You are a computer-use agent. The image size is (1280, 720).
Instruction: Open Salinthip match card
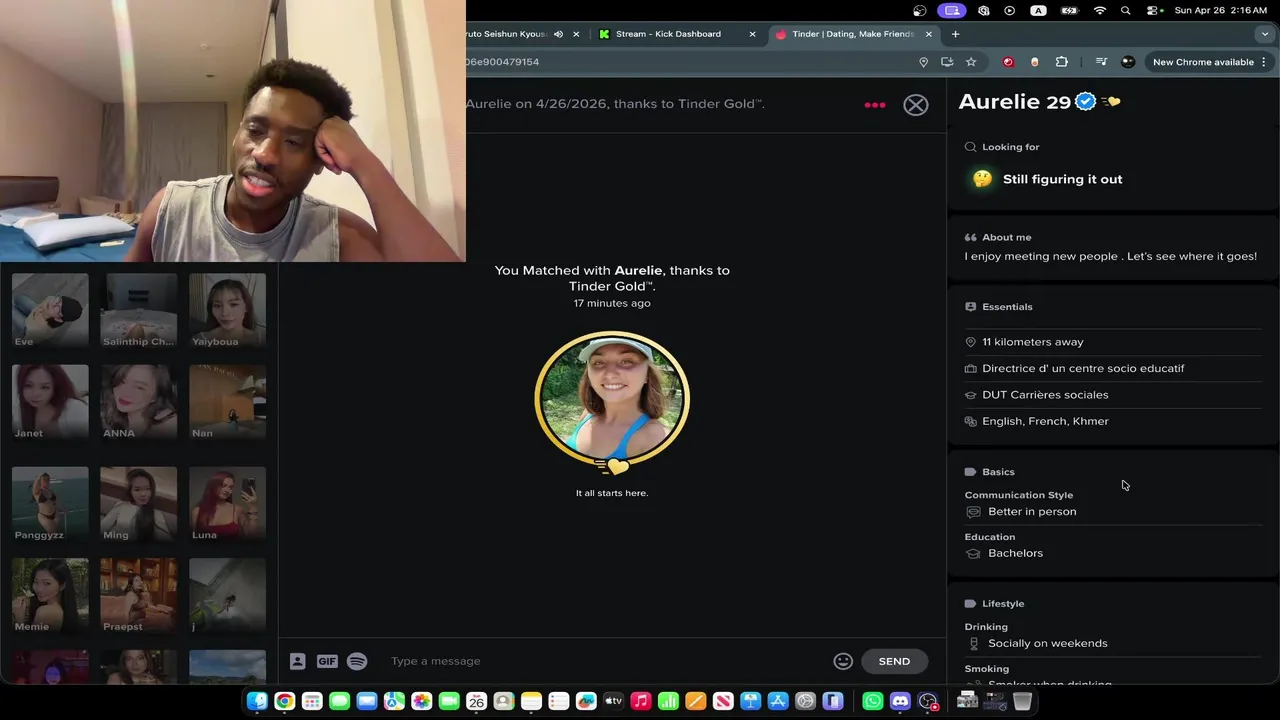pyautogui.click(x=138, y=310)
